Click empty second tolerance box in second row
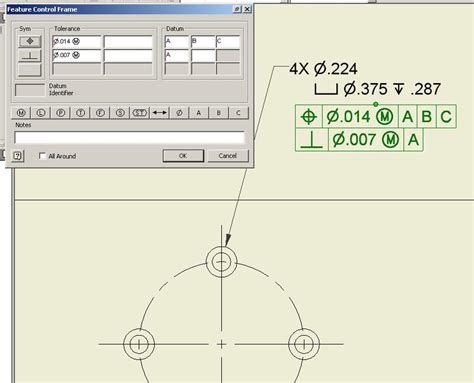474x383 pixels. (128, 55)
